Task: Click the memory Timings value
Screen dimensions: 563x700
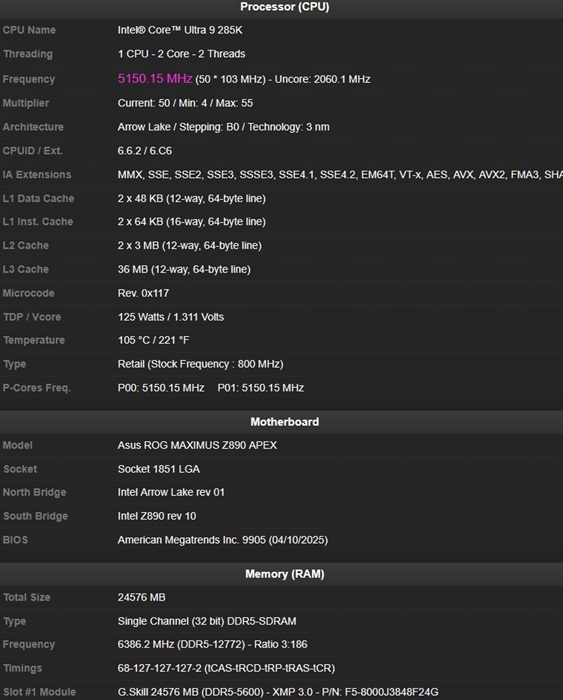Action: tap(226, 668)
